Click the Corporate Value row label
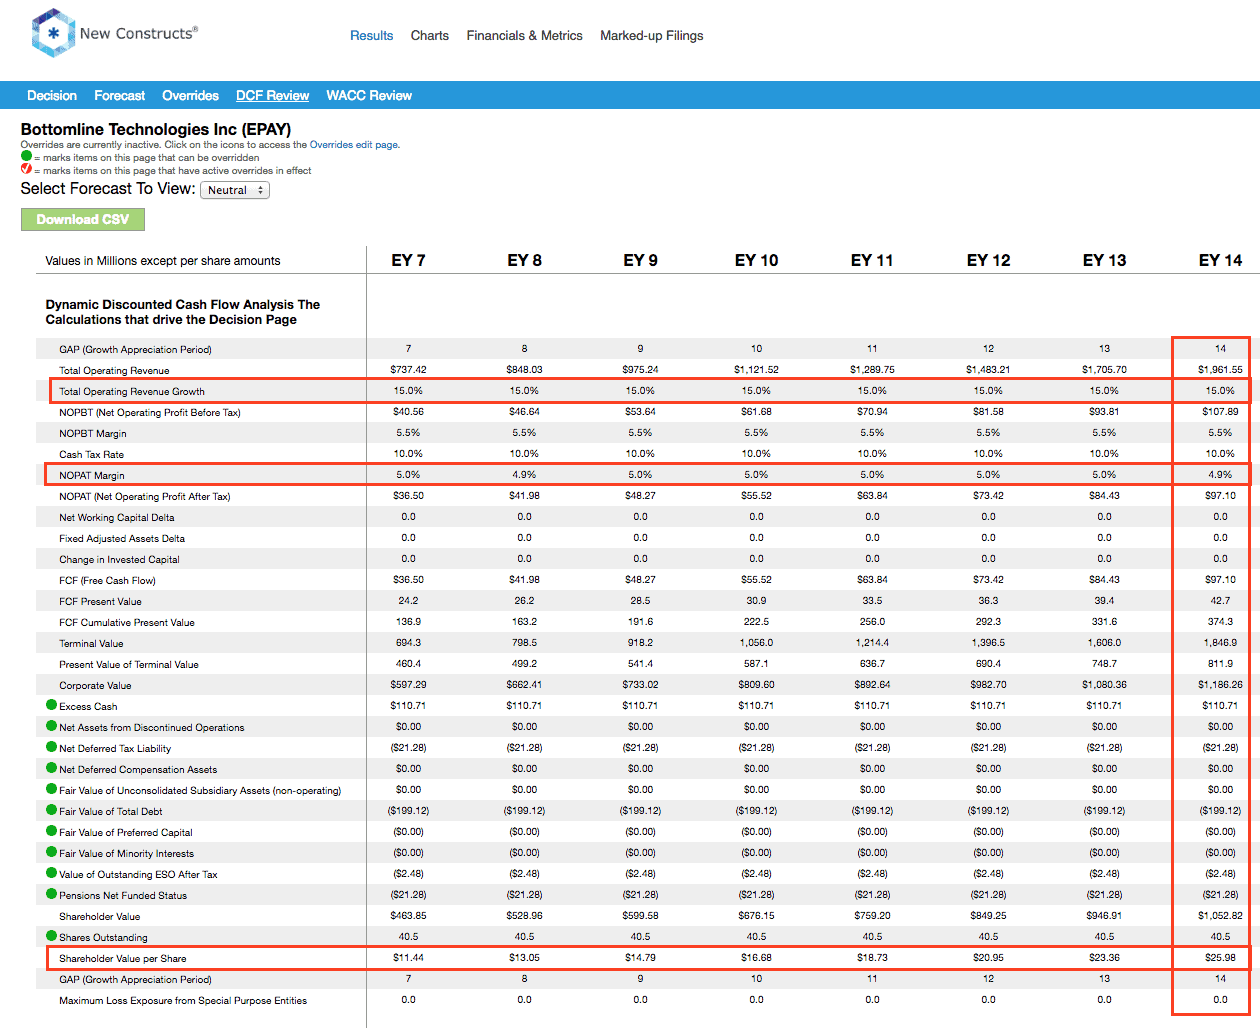The width and height of the screenshot is (1260, 1028). point(95,685)
